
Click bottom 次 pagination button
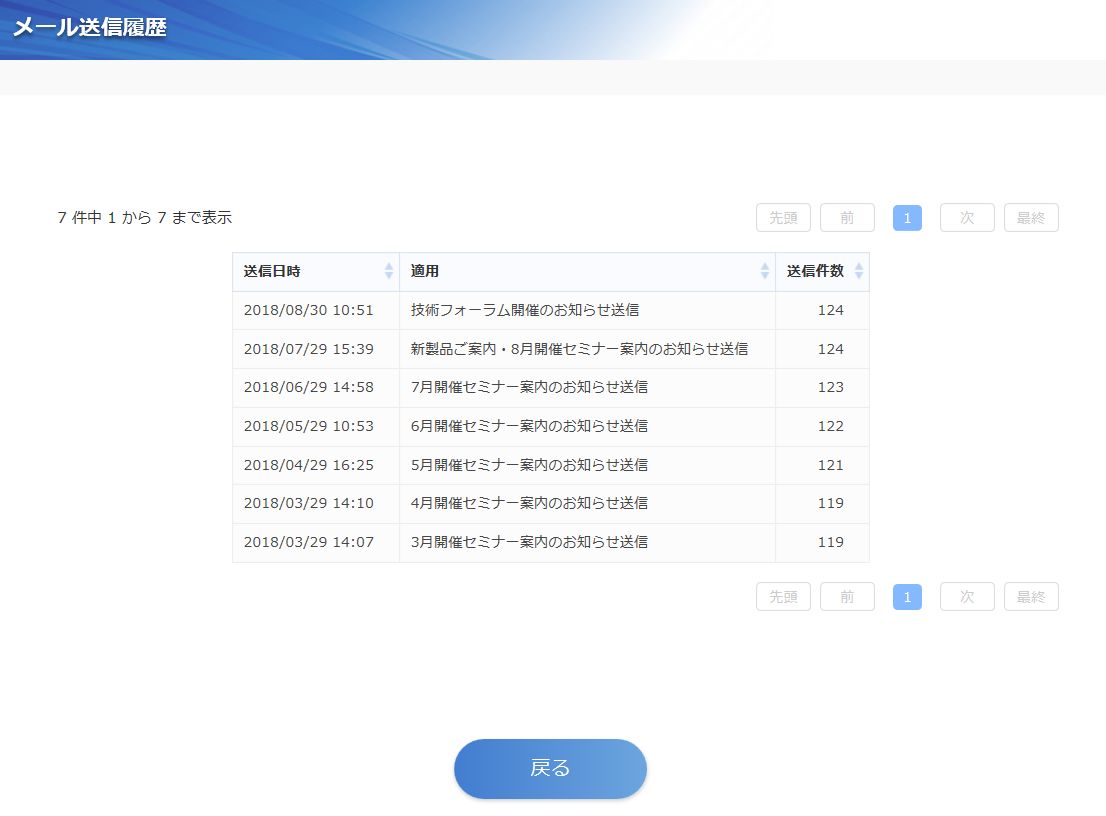coord(967,597)
